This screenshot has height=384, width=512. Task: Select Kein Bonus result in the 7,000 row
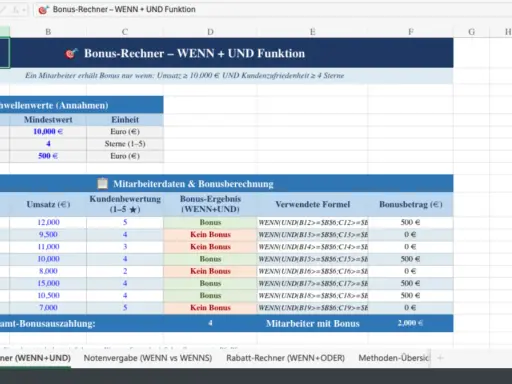point(210,308)
